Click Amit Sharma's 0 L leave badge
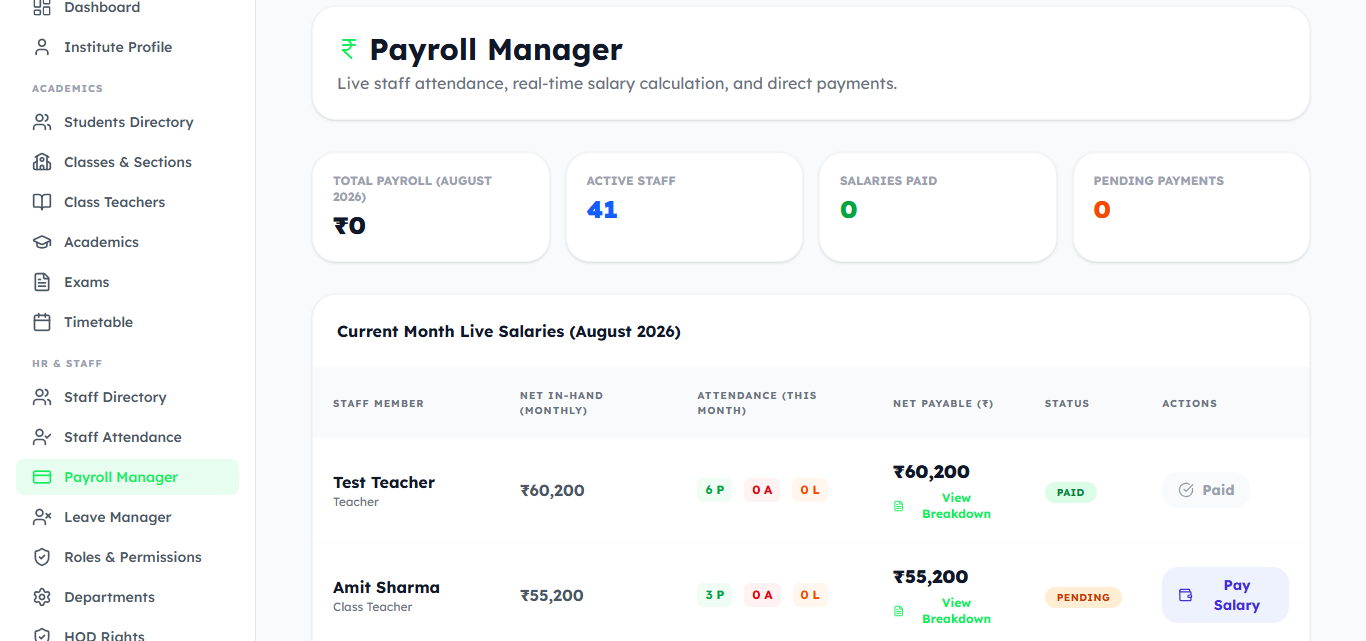The image size is (1366, 641). [x=810, y=595]
